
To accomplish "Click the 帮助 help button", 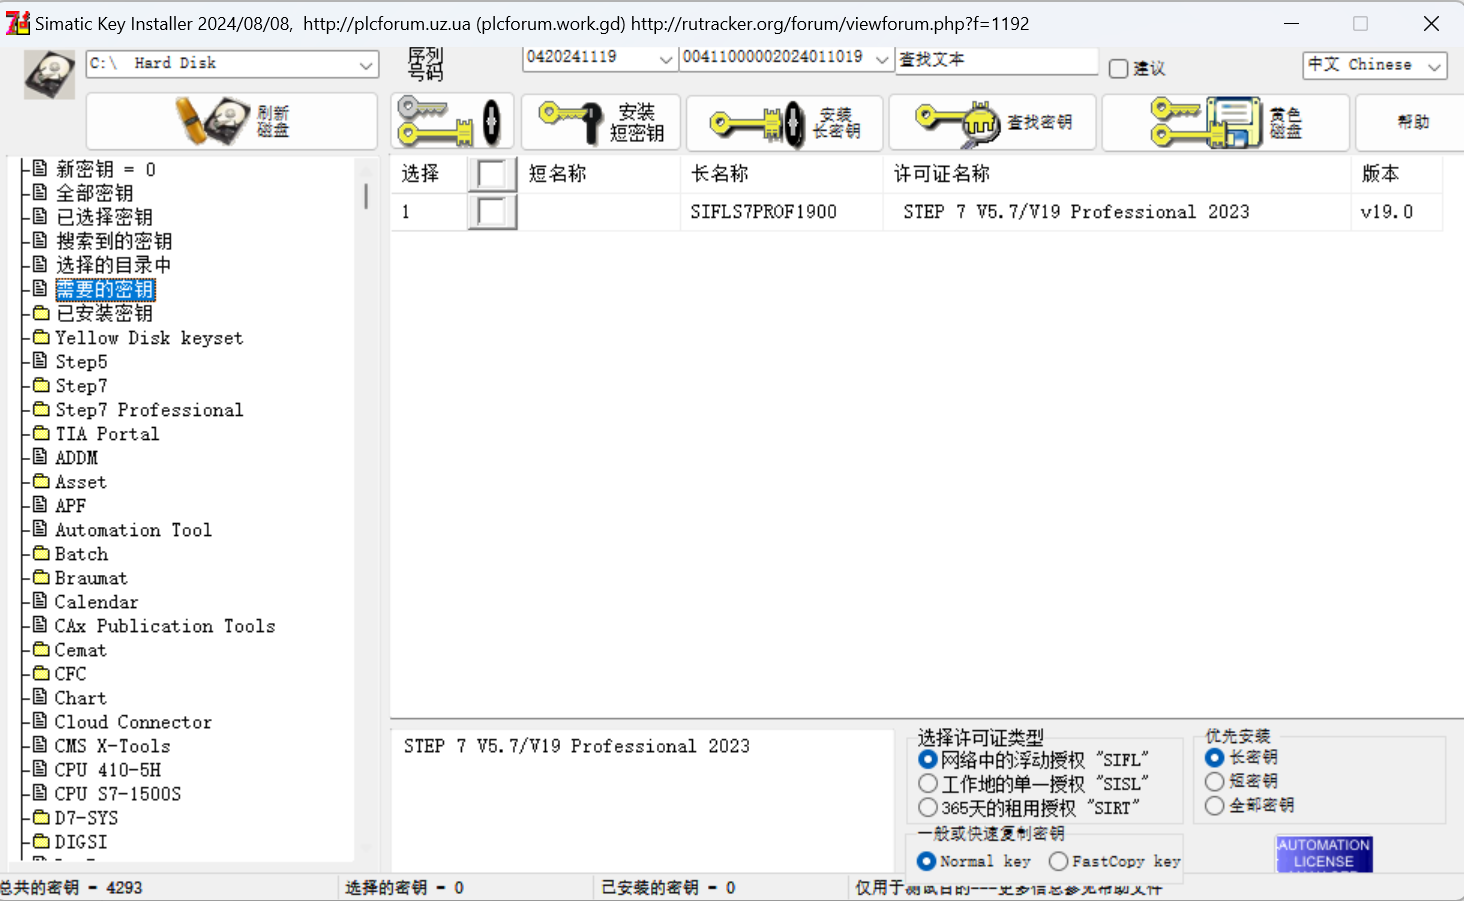I will coord(1412,123).
